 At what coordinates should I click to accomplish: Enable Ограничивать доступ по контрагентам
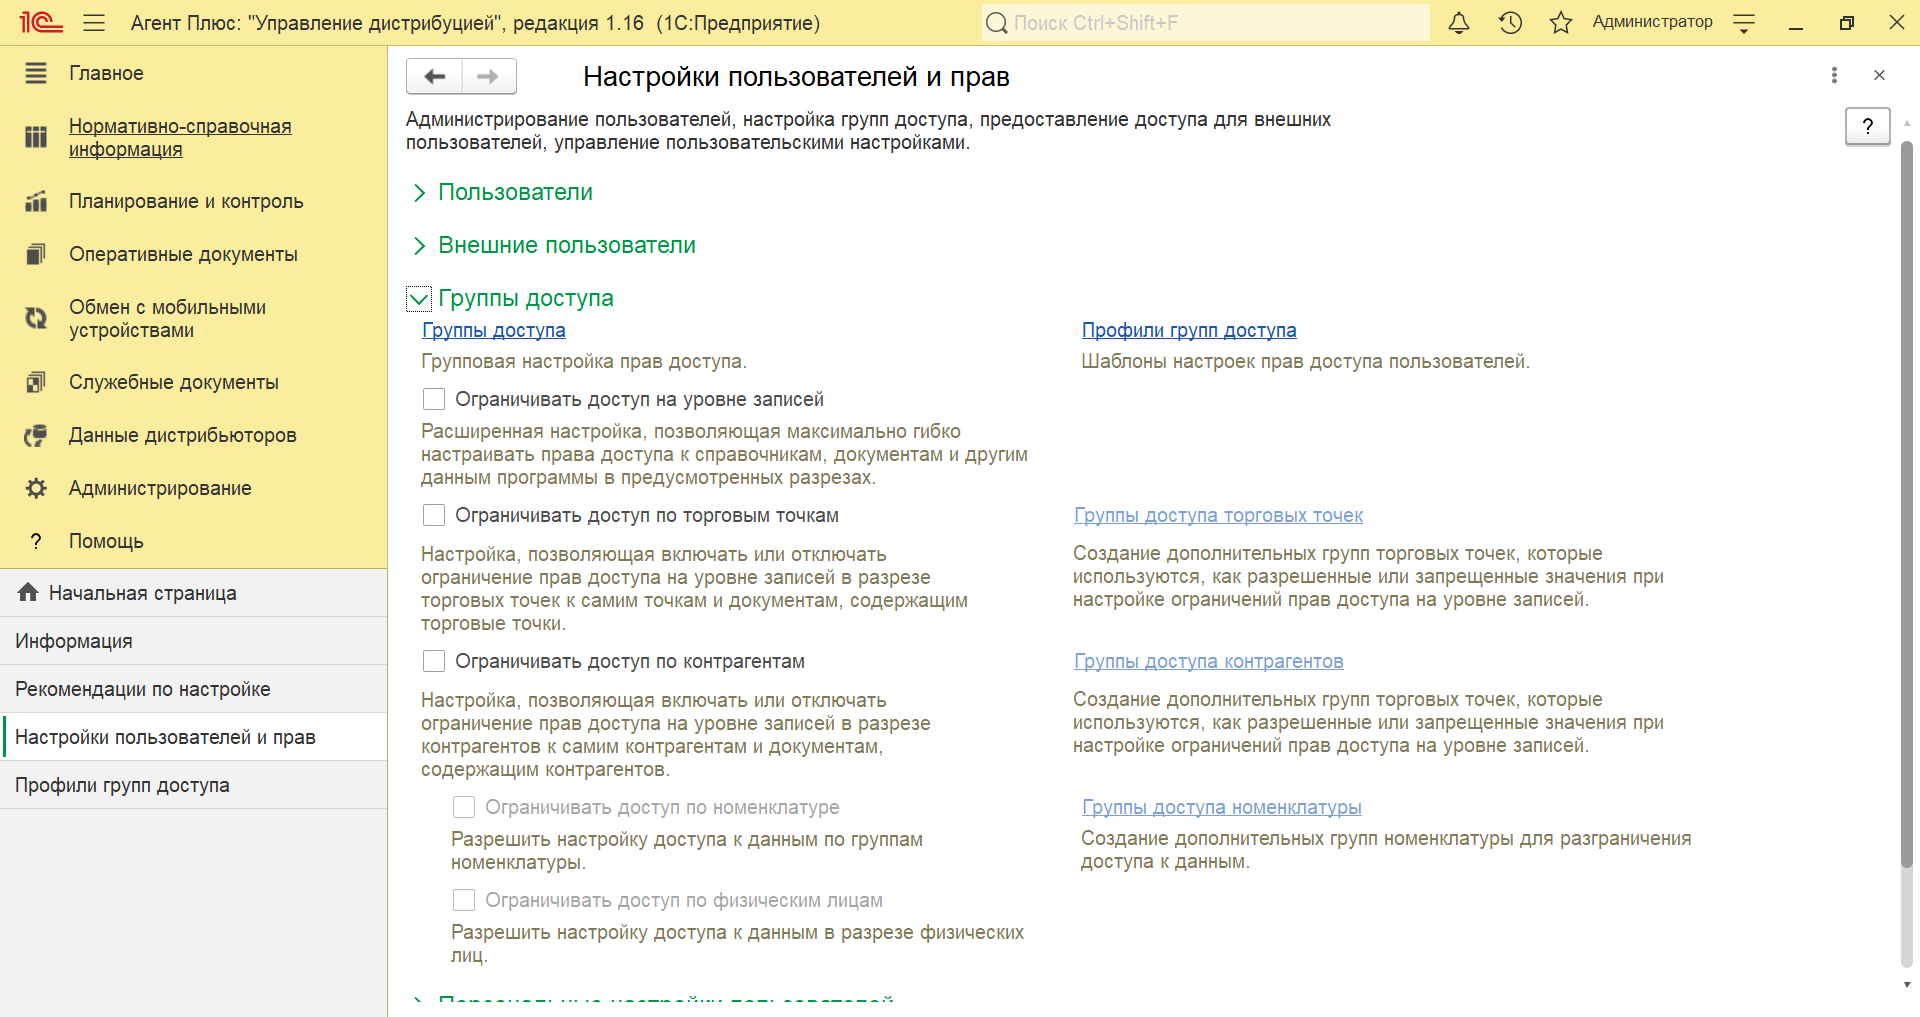click(434, 661)
